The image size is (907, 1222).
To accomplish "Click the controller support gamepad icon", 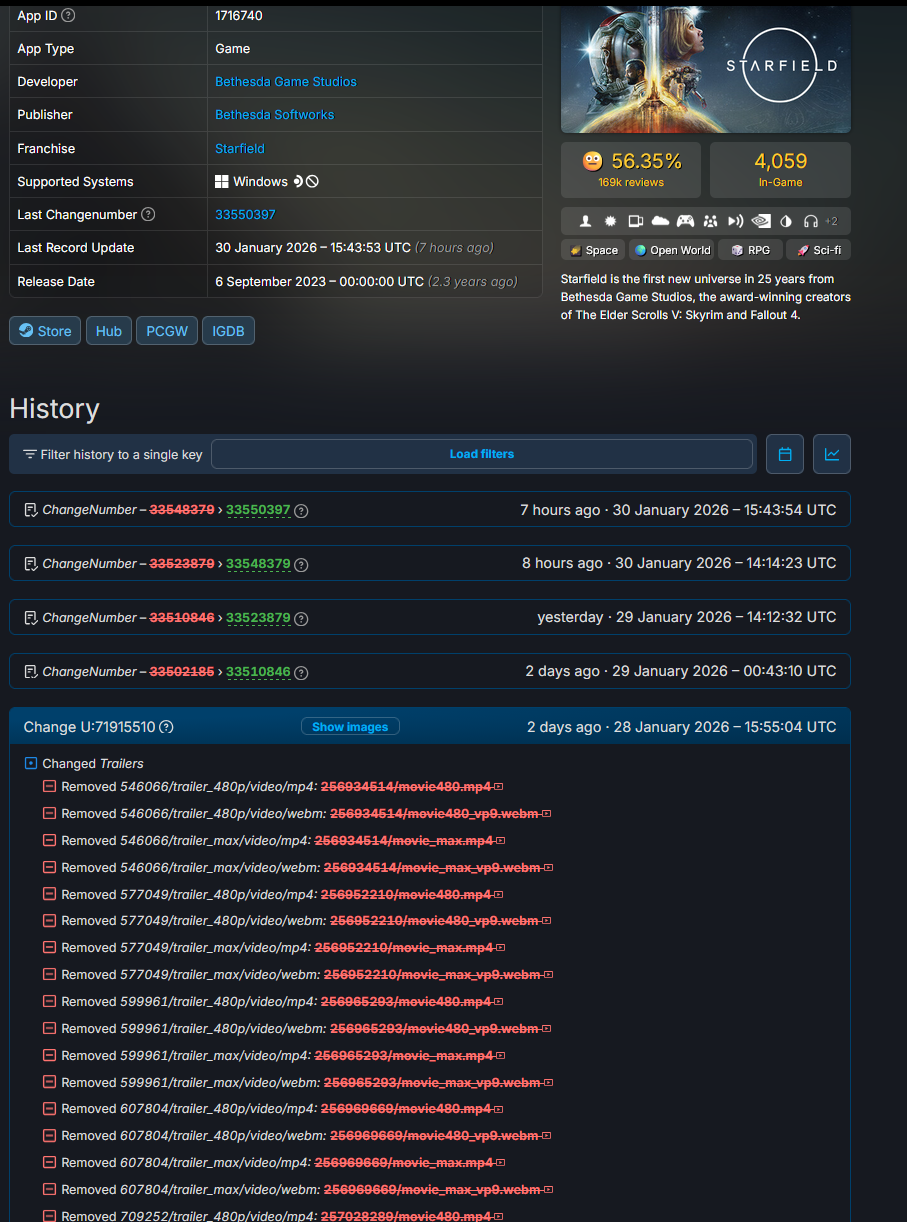I will pyautogui.click(x=685, y=221).
